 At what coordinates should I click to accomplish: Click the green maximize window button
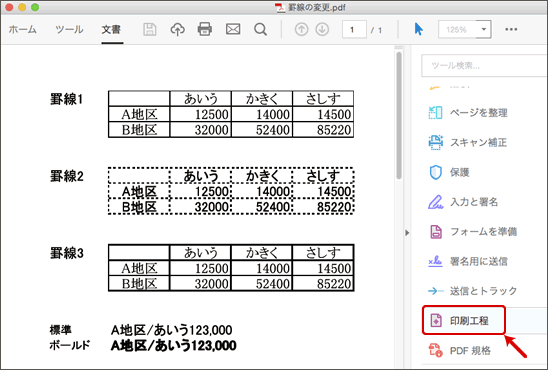(35, 7)
